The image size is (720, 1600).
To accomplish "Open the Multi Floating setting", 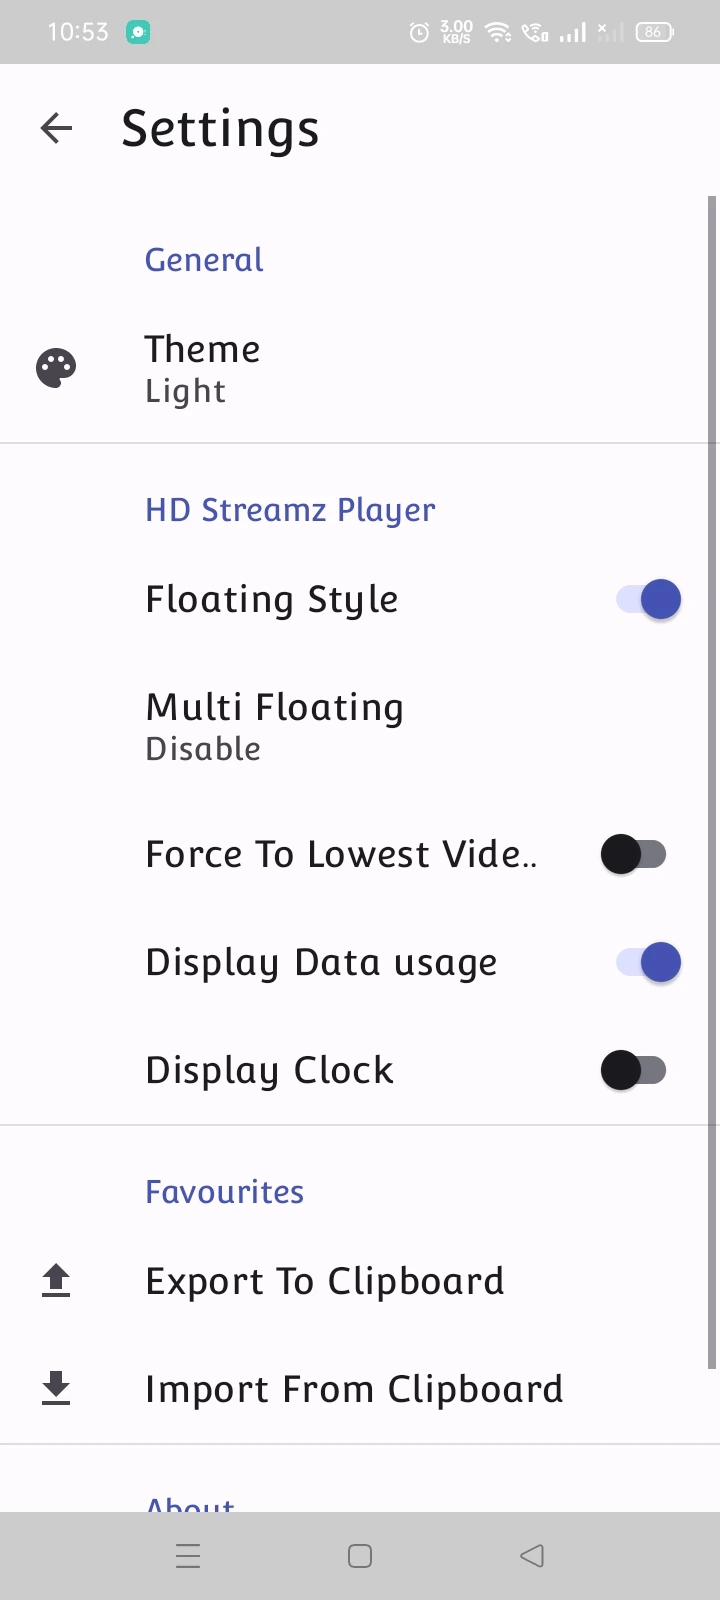I will tap(275, 723).
